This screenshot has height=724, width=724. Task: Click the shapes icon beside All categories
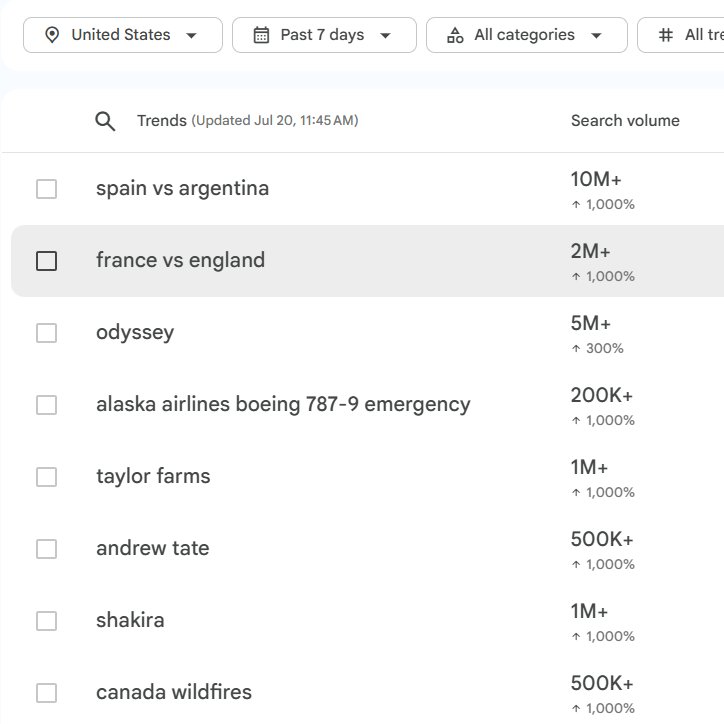click(x=455, y=35)
